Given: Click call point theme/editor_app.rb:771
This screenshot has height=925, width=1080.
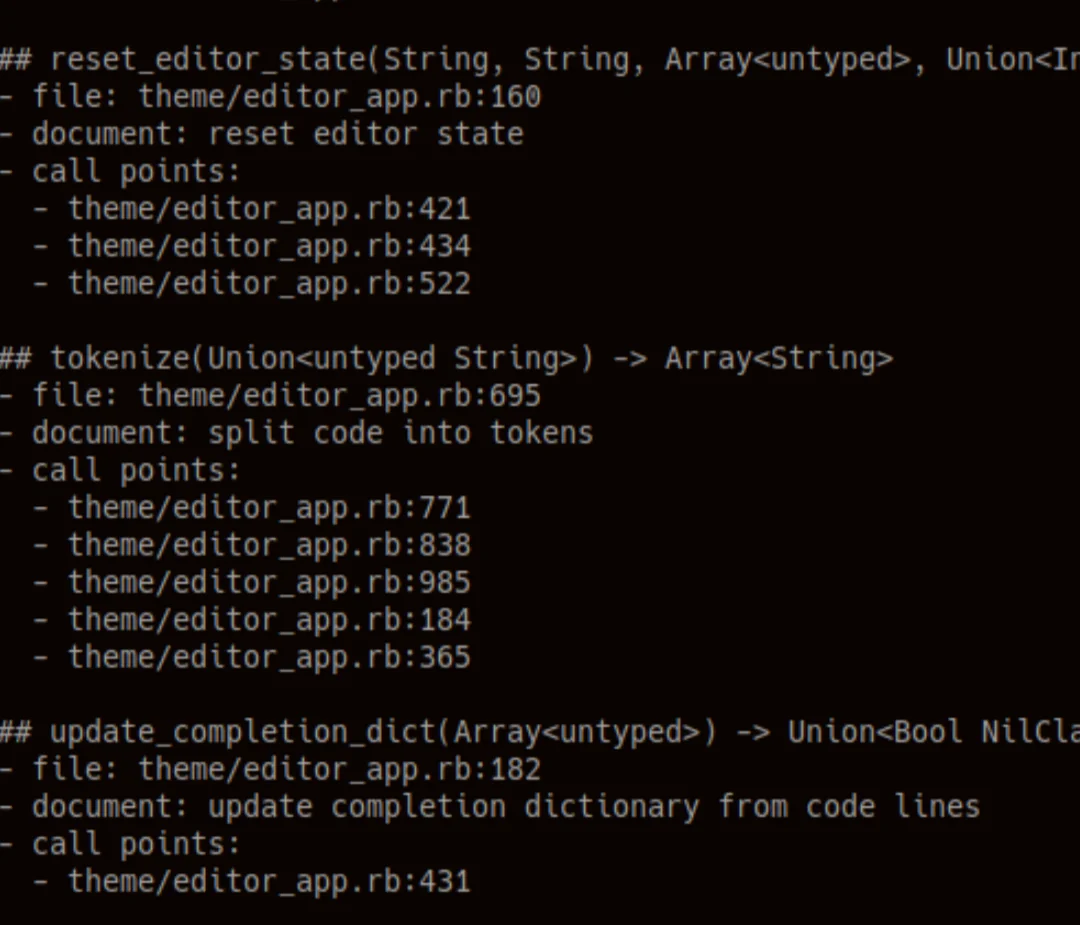Looking at the screenshot, I should [x=269, y=508].
